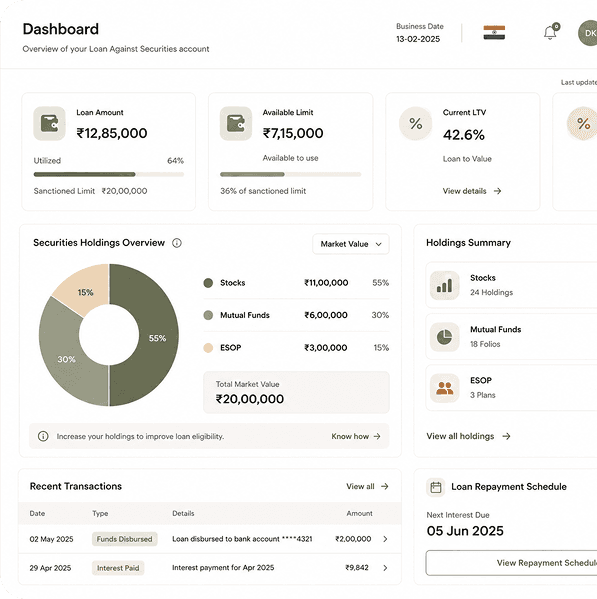This screenshot has height=599, width=597.
Task: Click the Details column header
Action: (183, 513)
